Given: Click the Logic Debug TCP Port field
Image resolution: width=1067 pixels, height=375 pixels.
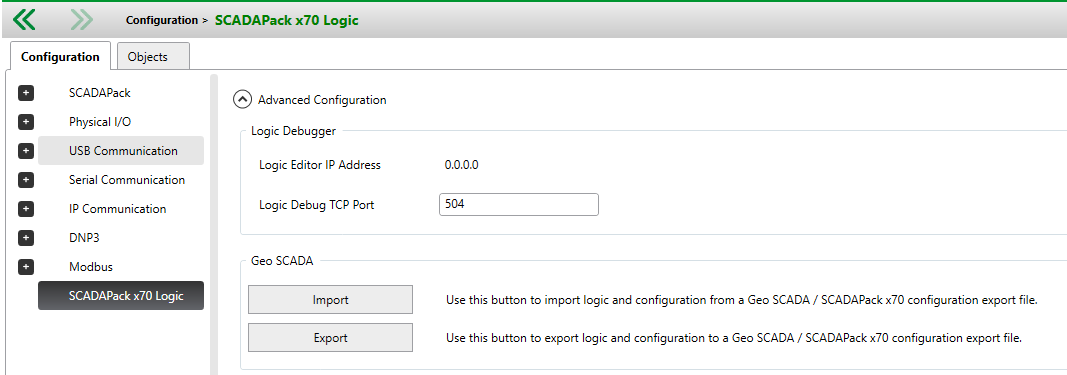Looking at the screenshot, I should (x=519, y=204).
